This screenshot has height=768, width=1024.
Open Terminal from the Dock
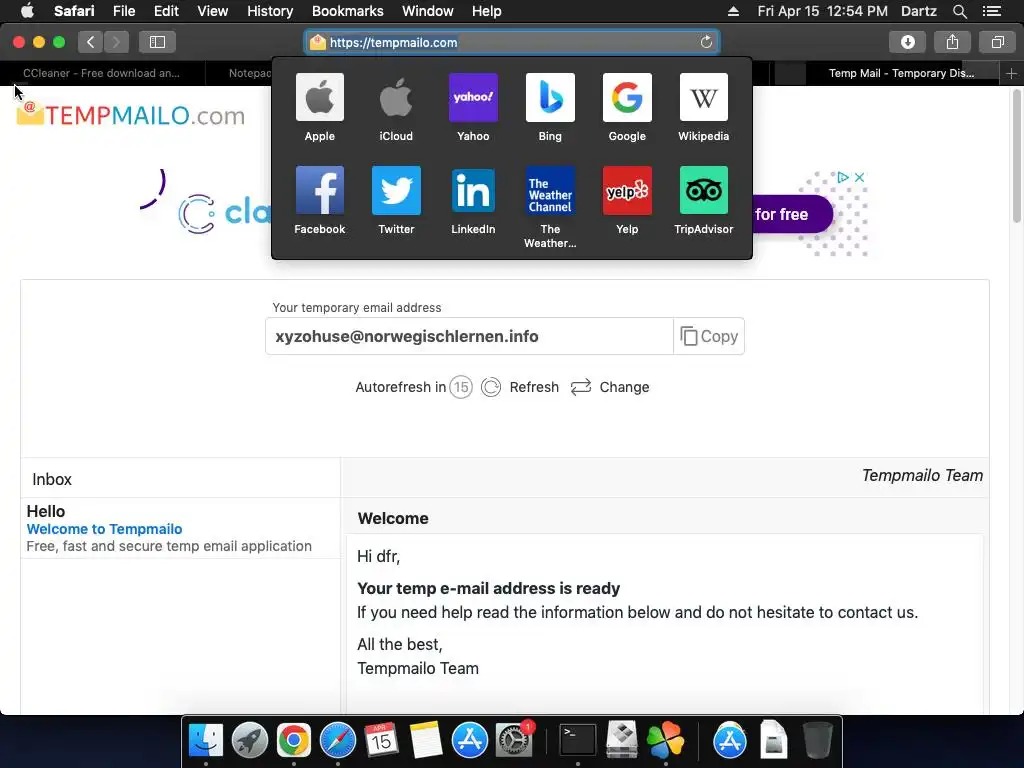coord(578,741)
